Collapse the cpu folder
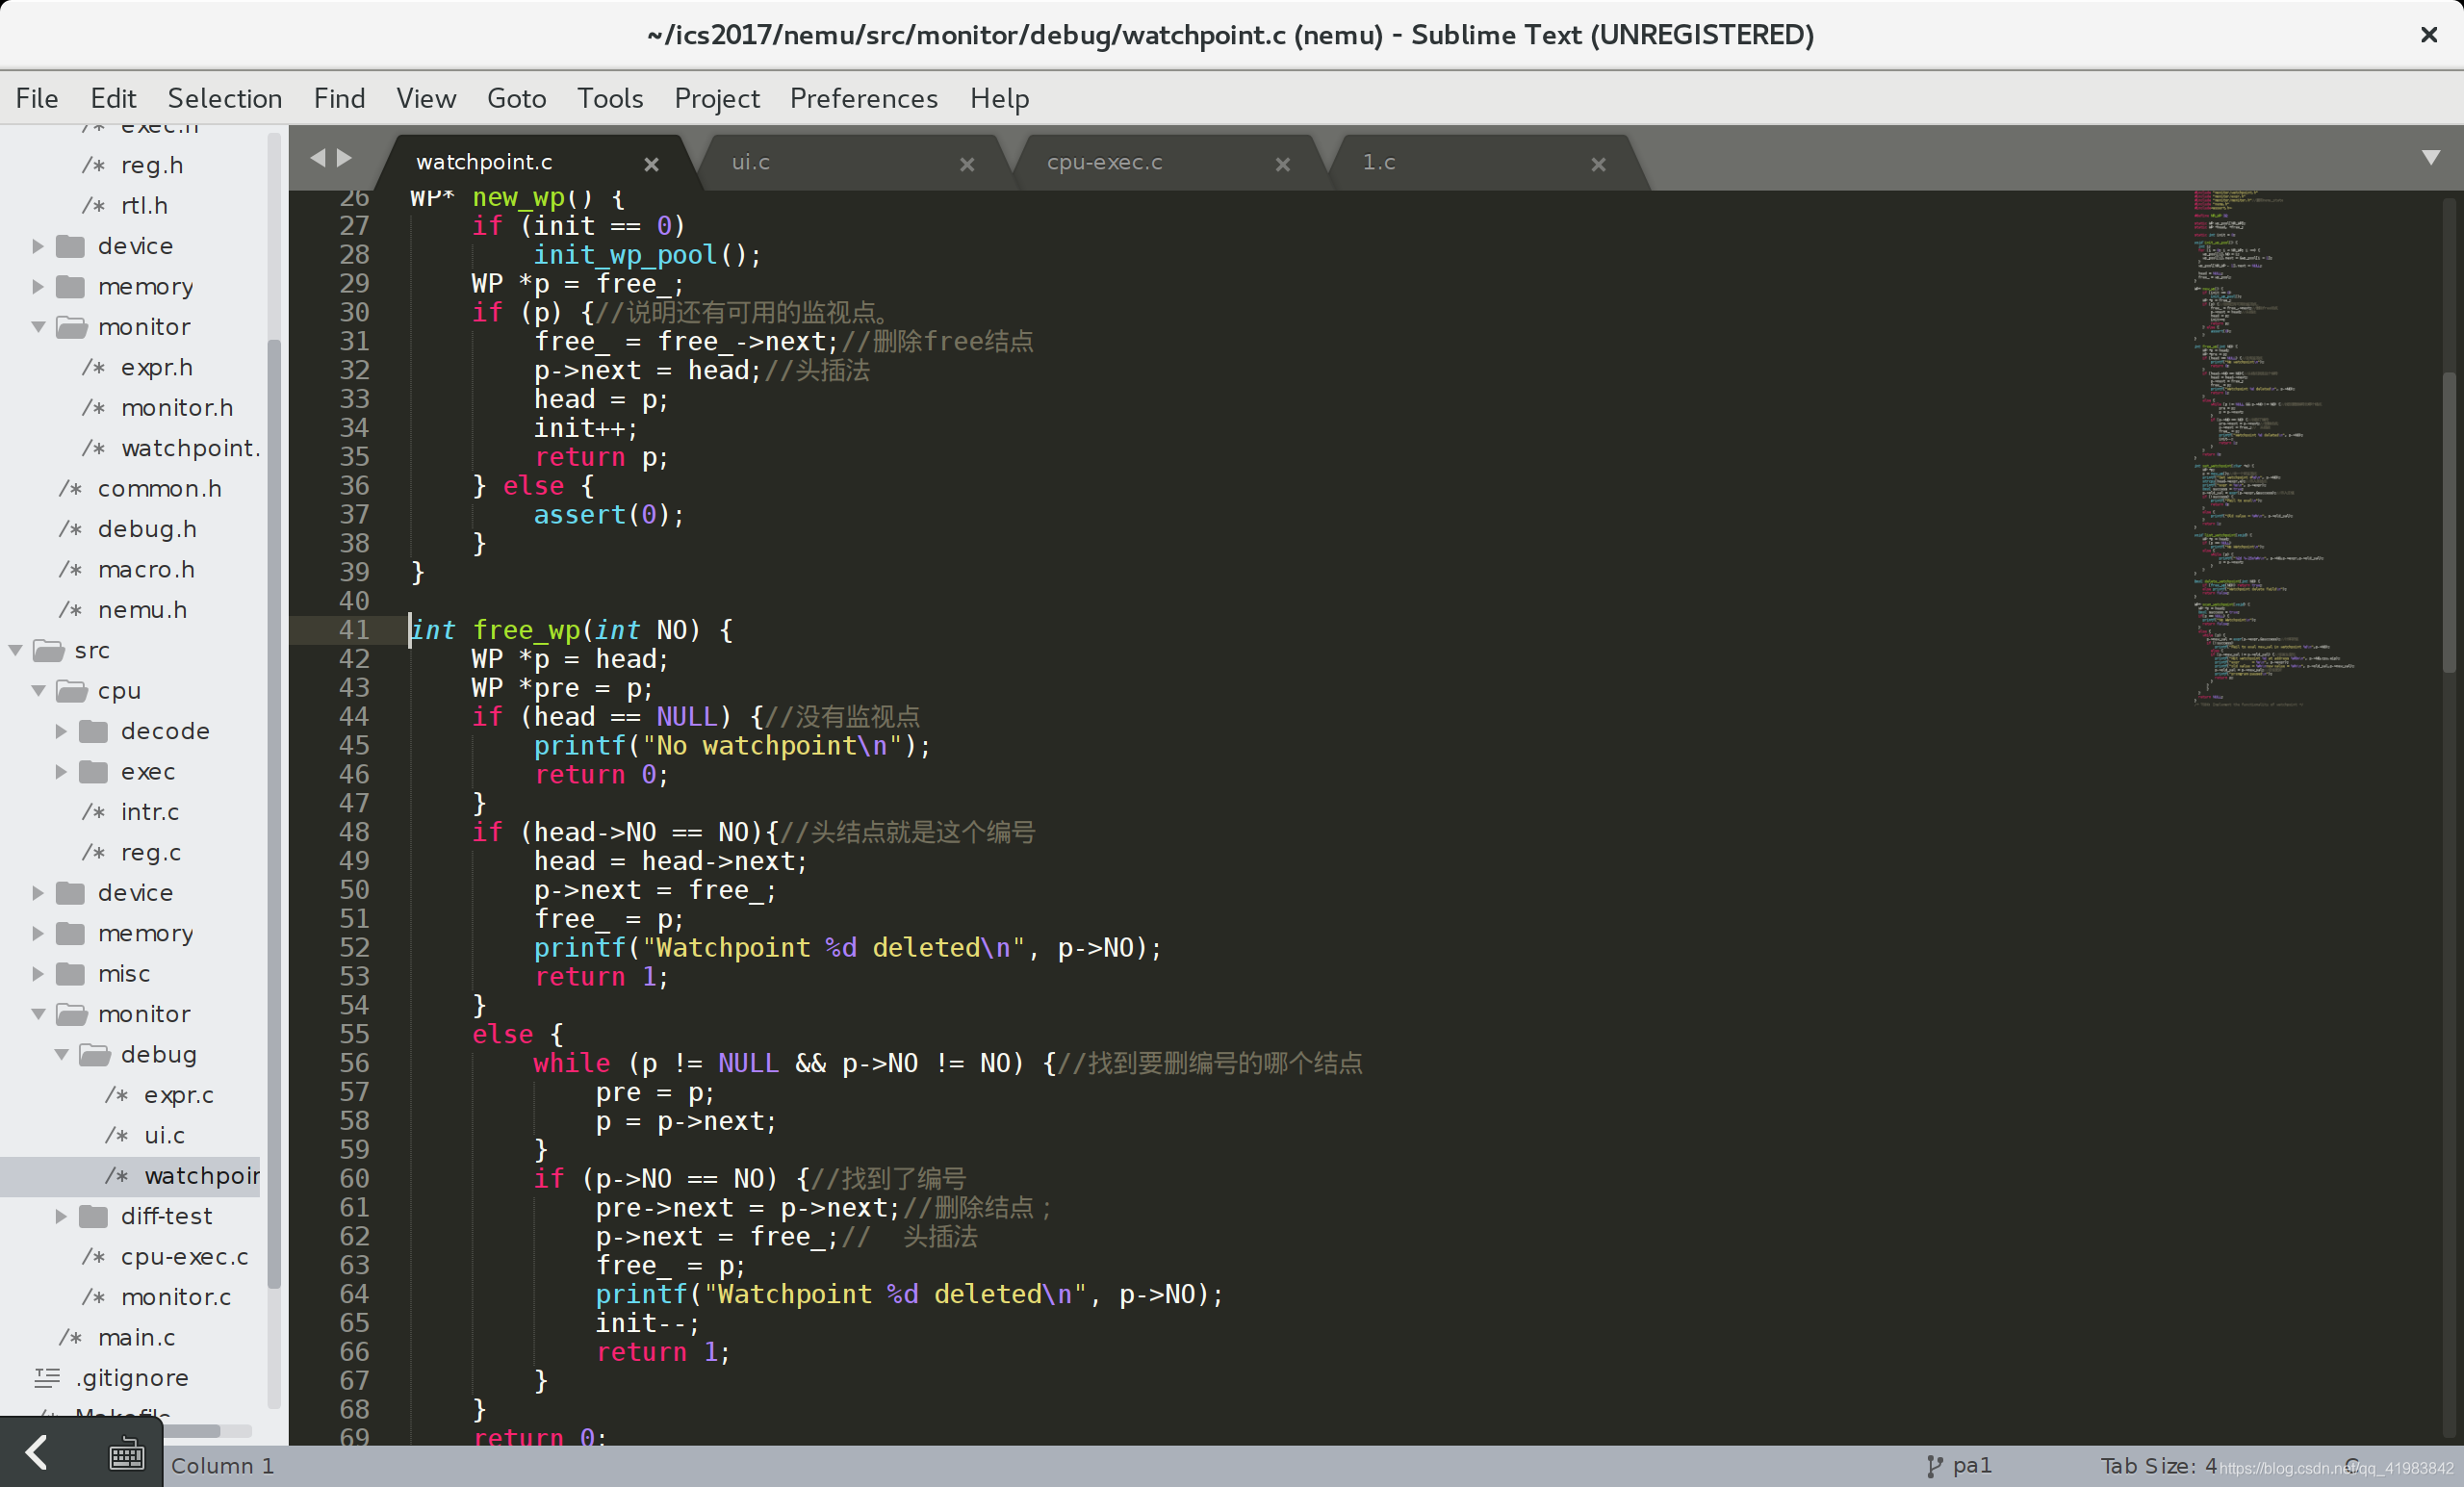The width and height of the screenshot is (2464, 1487). tap(38, 691)
